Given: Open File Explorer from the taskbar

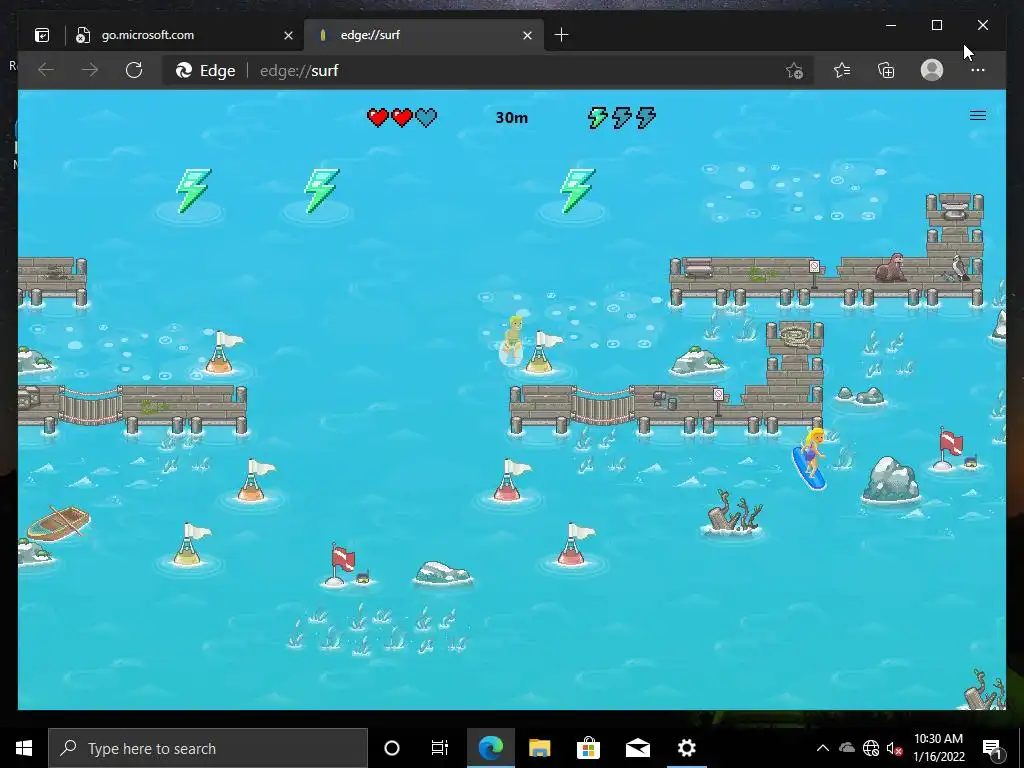Looking at the screenshot, I should tap(539, 748).
